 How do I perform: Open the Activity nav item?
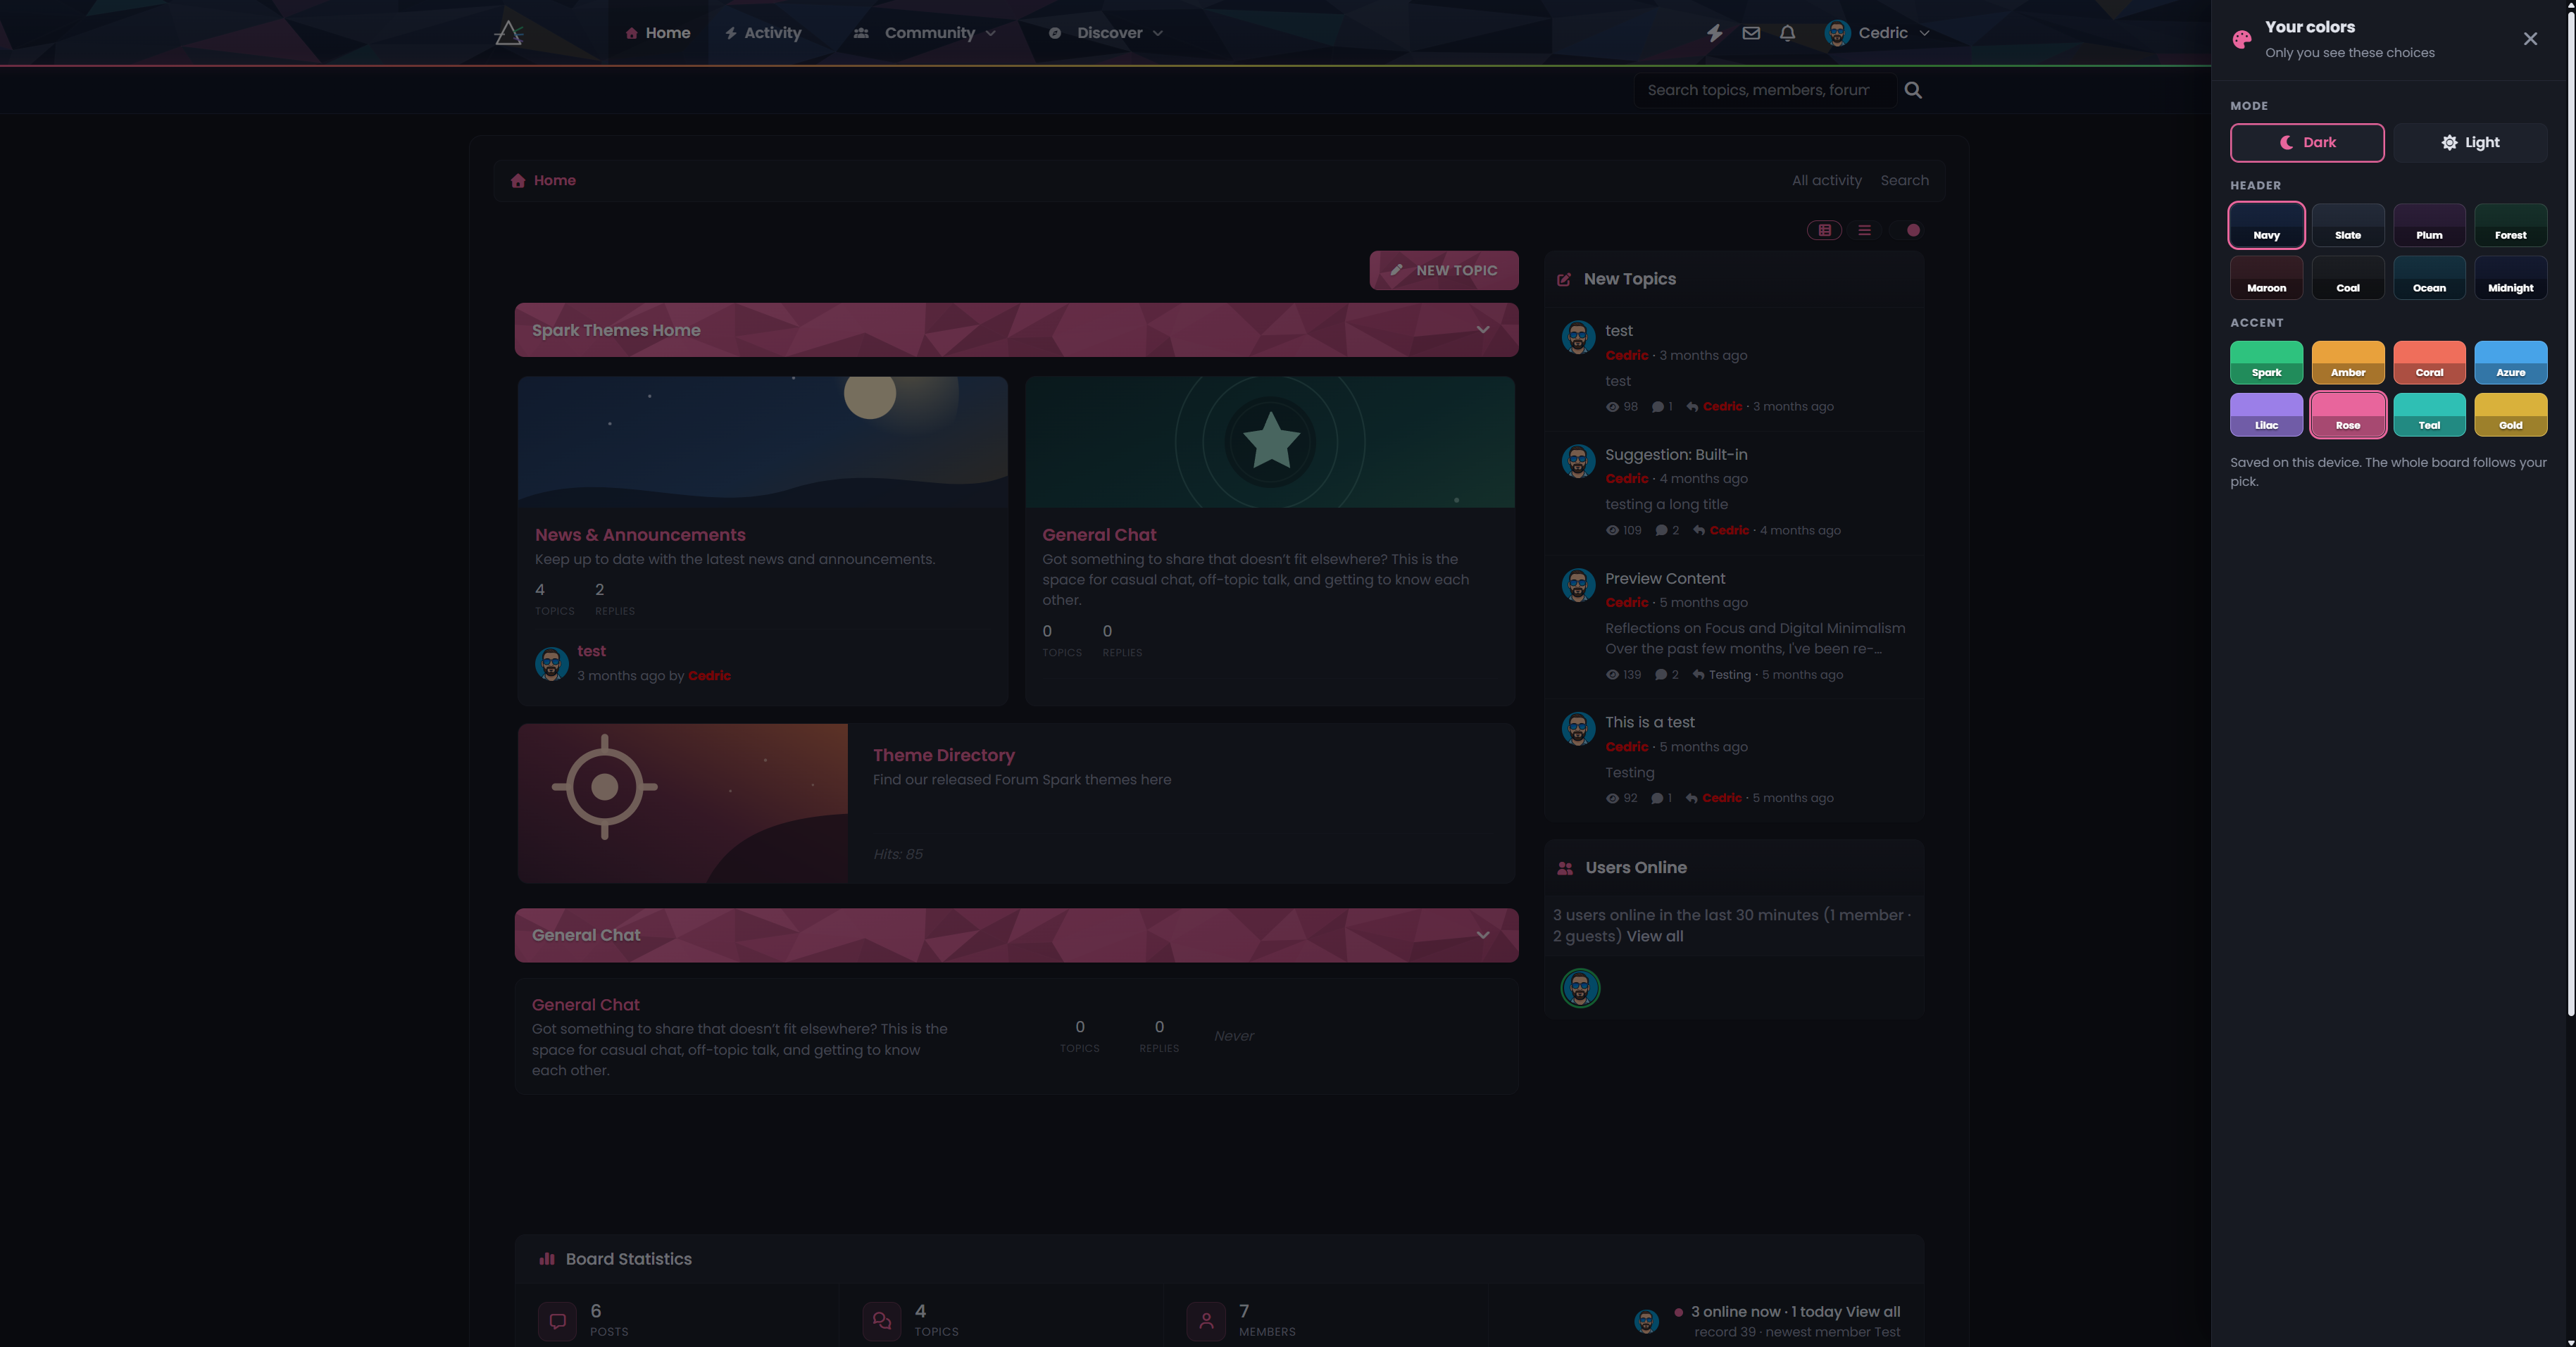click(763, 33)
